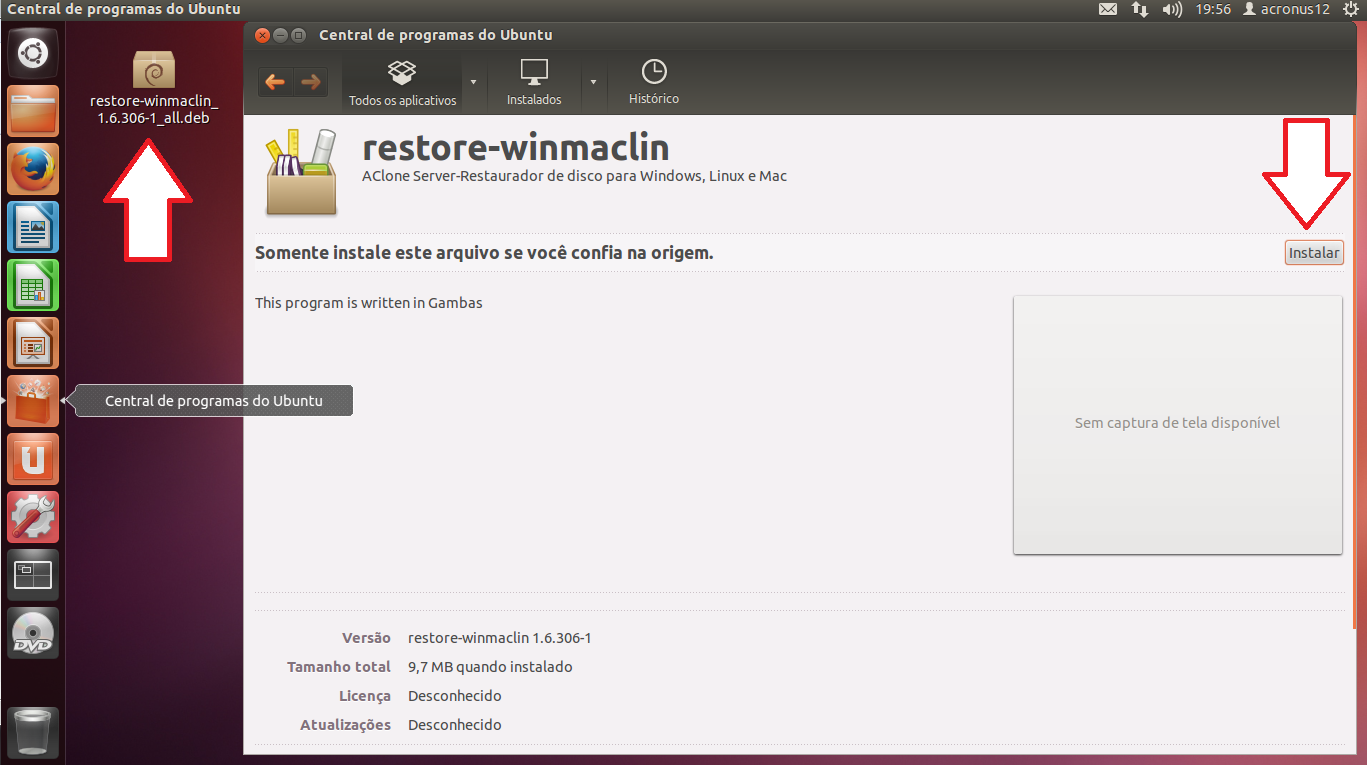The image size is (1367, 768).
Task: Open the Instalados section
Action: coord(534,83)
